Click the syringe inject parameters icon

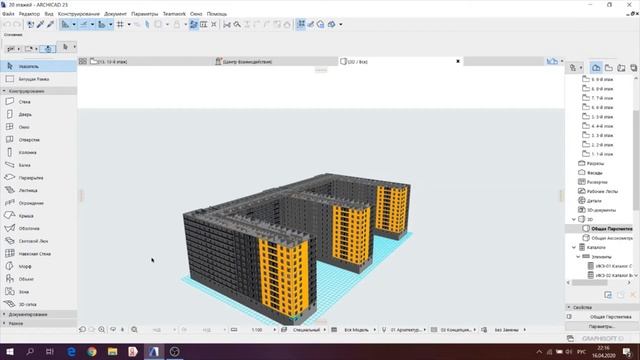(50, 24)
